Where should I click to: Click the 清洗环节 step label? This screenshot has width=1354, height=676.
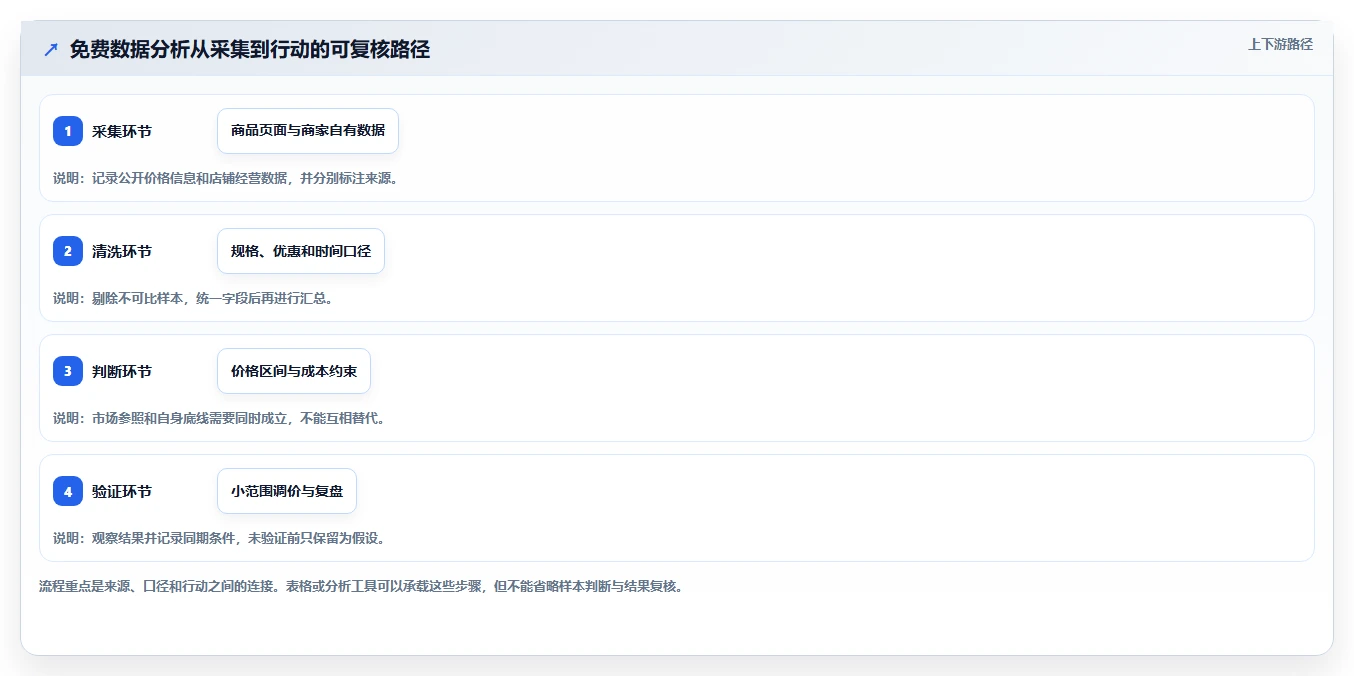(x=122, y=251)
